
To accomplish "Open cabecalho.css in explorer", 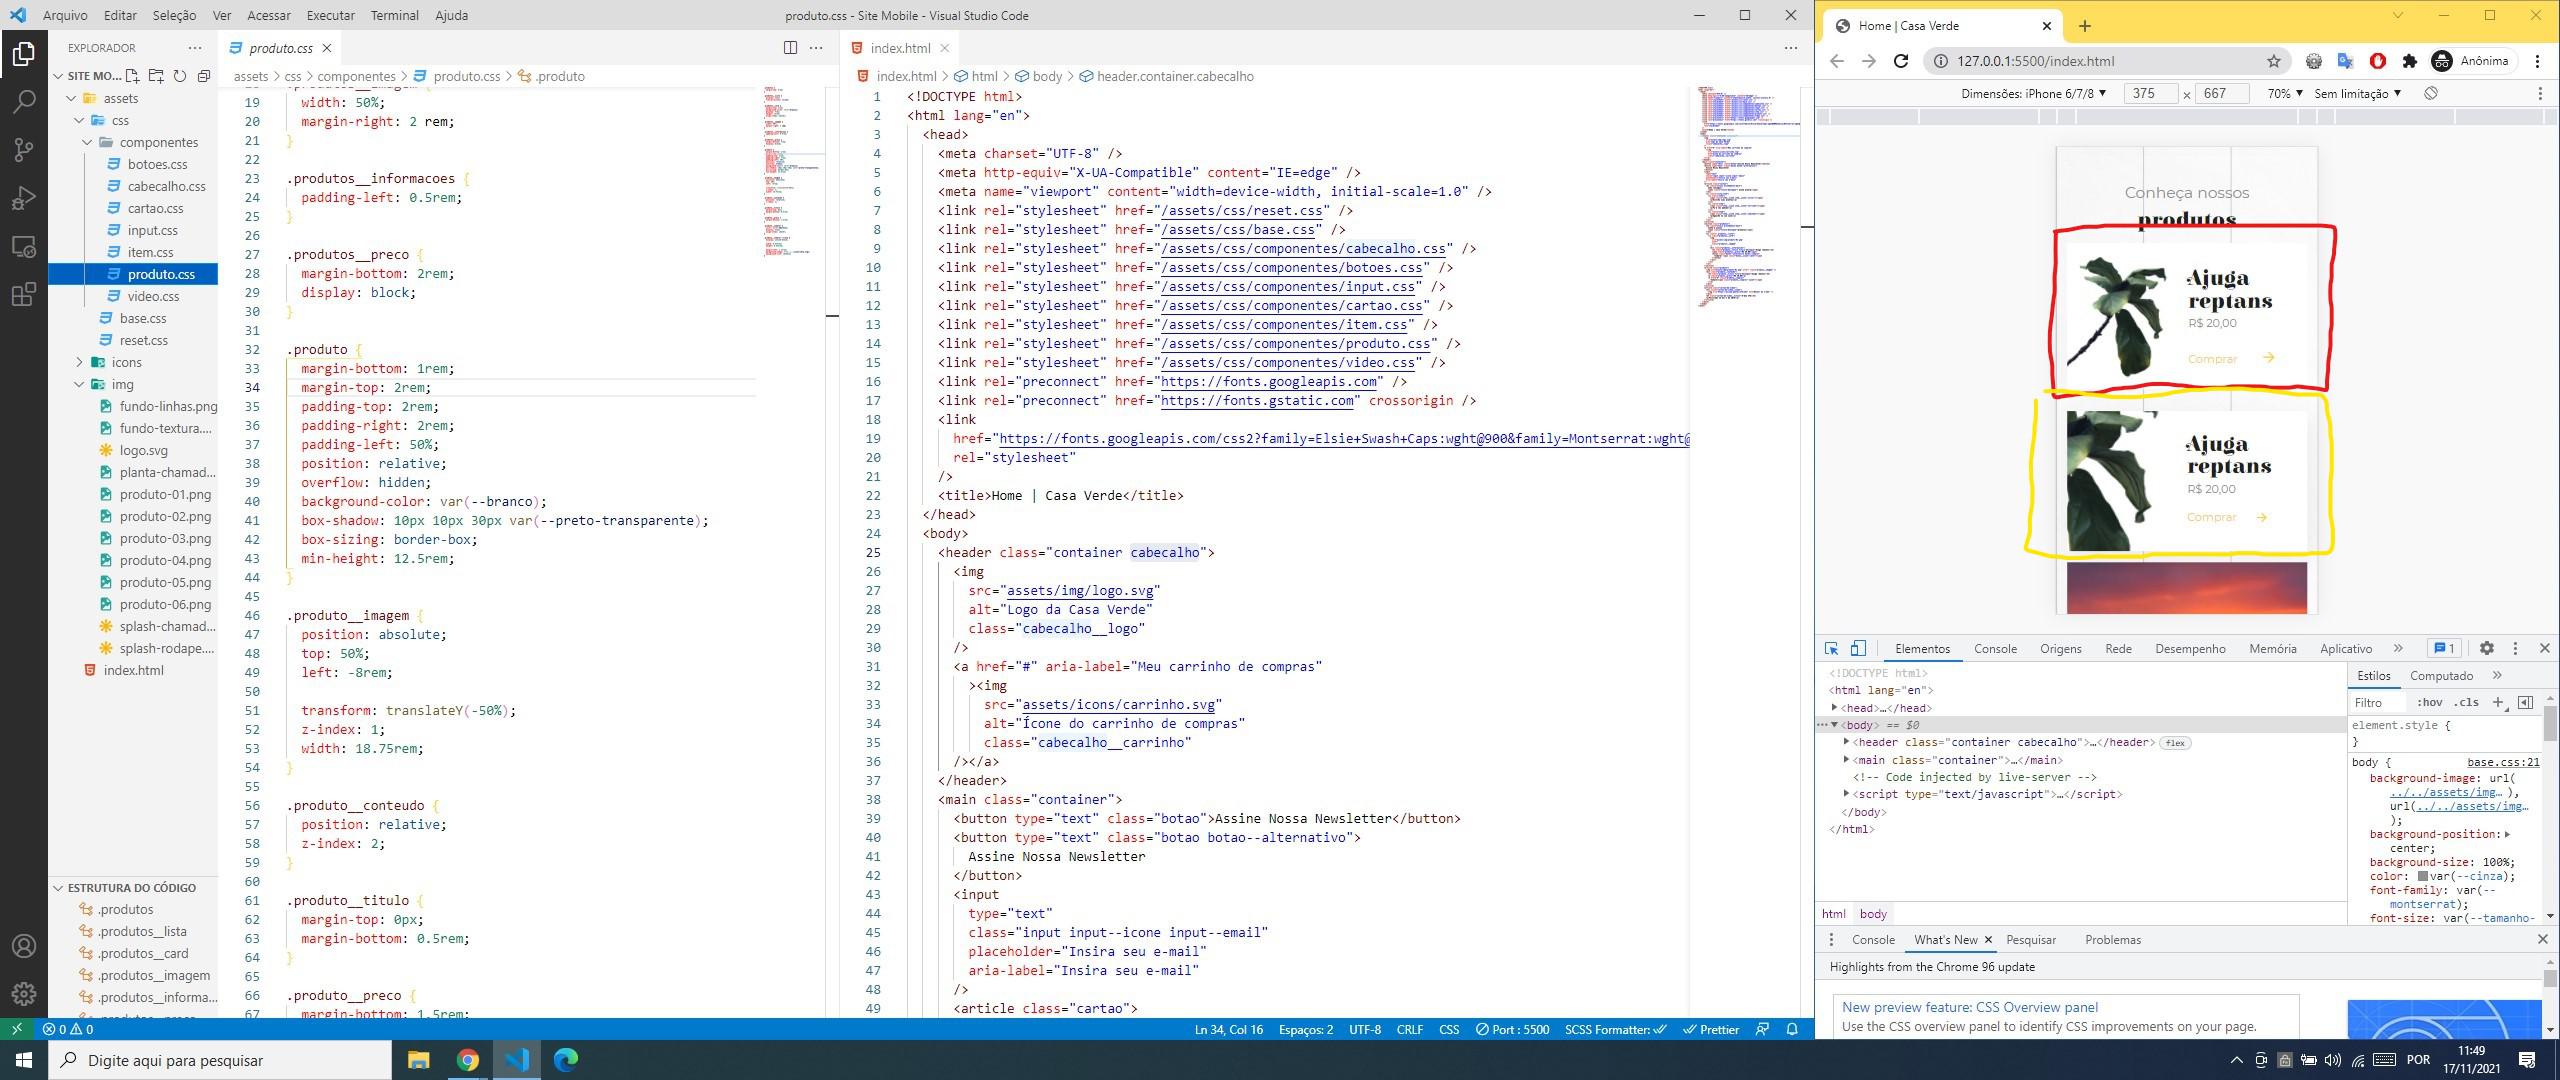I will 166,186.
